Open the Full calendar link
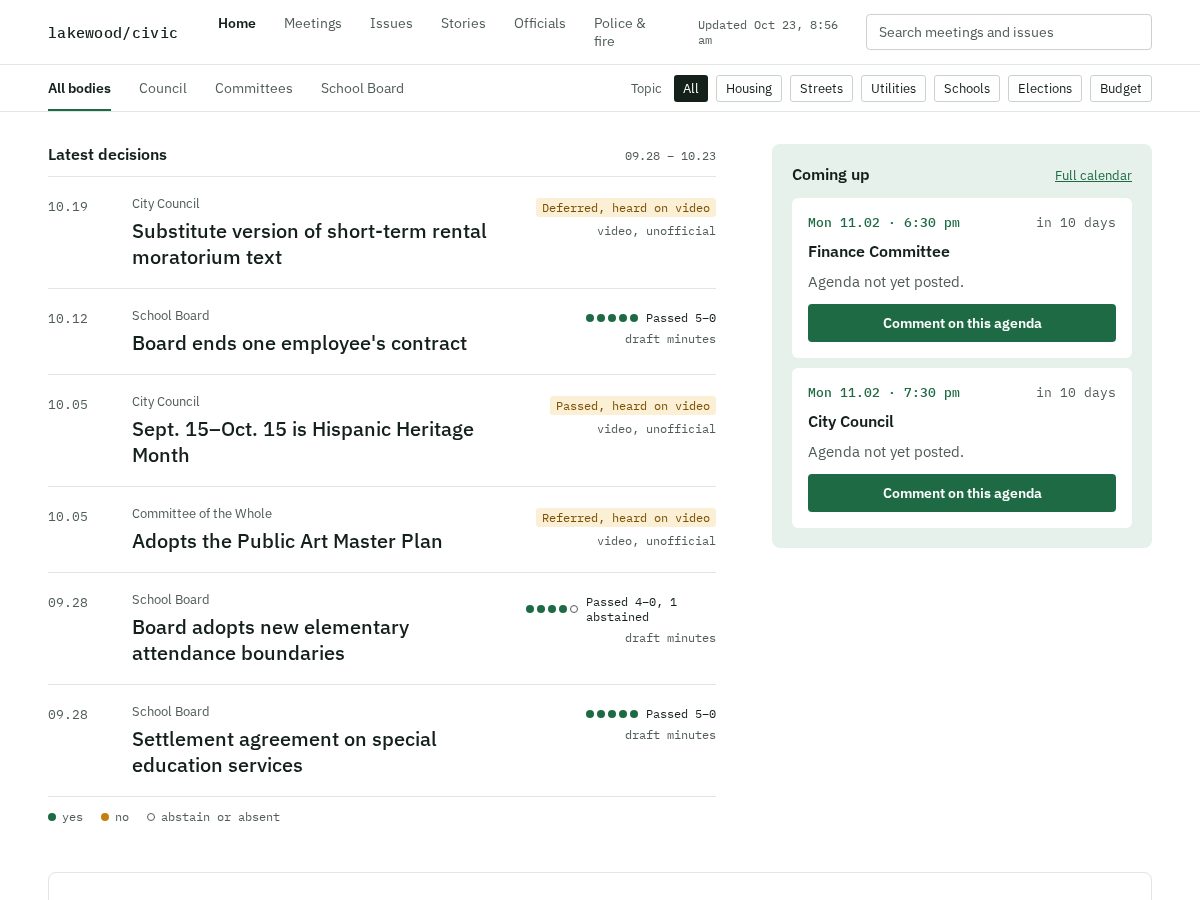This screenshot has width=1200, height=900. point(1093,175)
